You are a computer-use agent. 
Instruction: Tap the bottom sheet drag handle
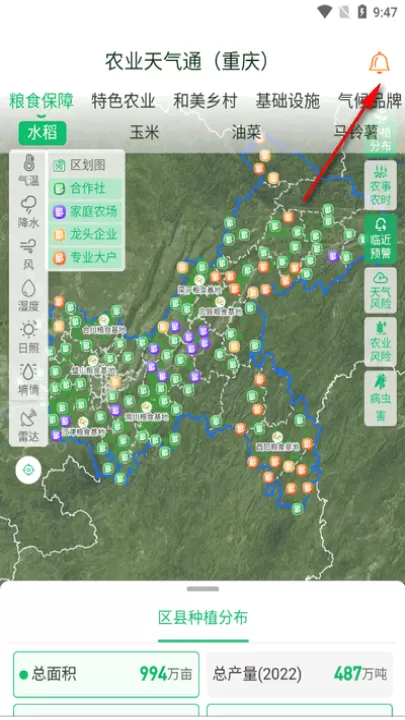[203, 589]
